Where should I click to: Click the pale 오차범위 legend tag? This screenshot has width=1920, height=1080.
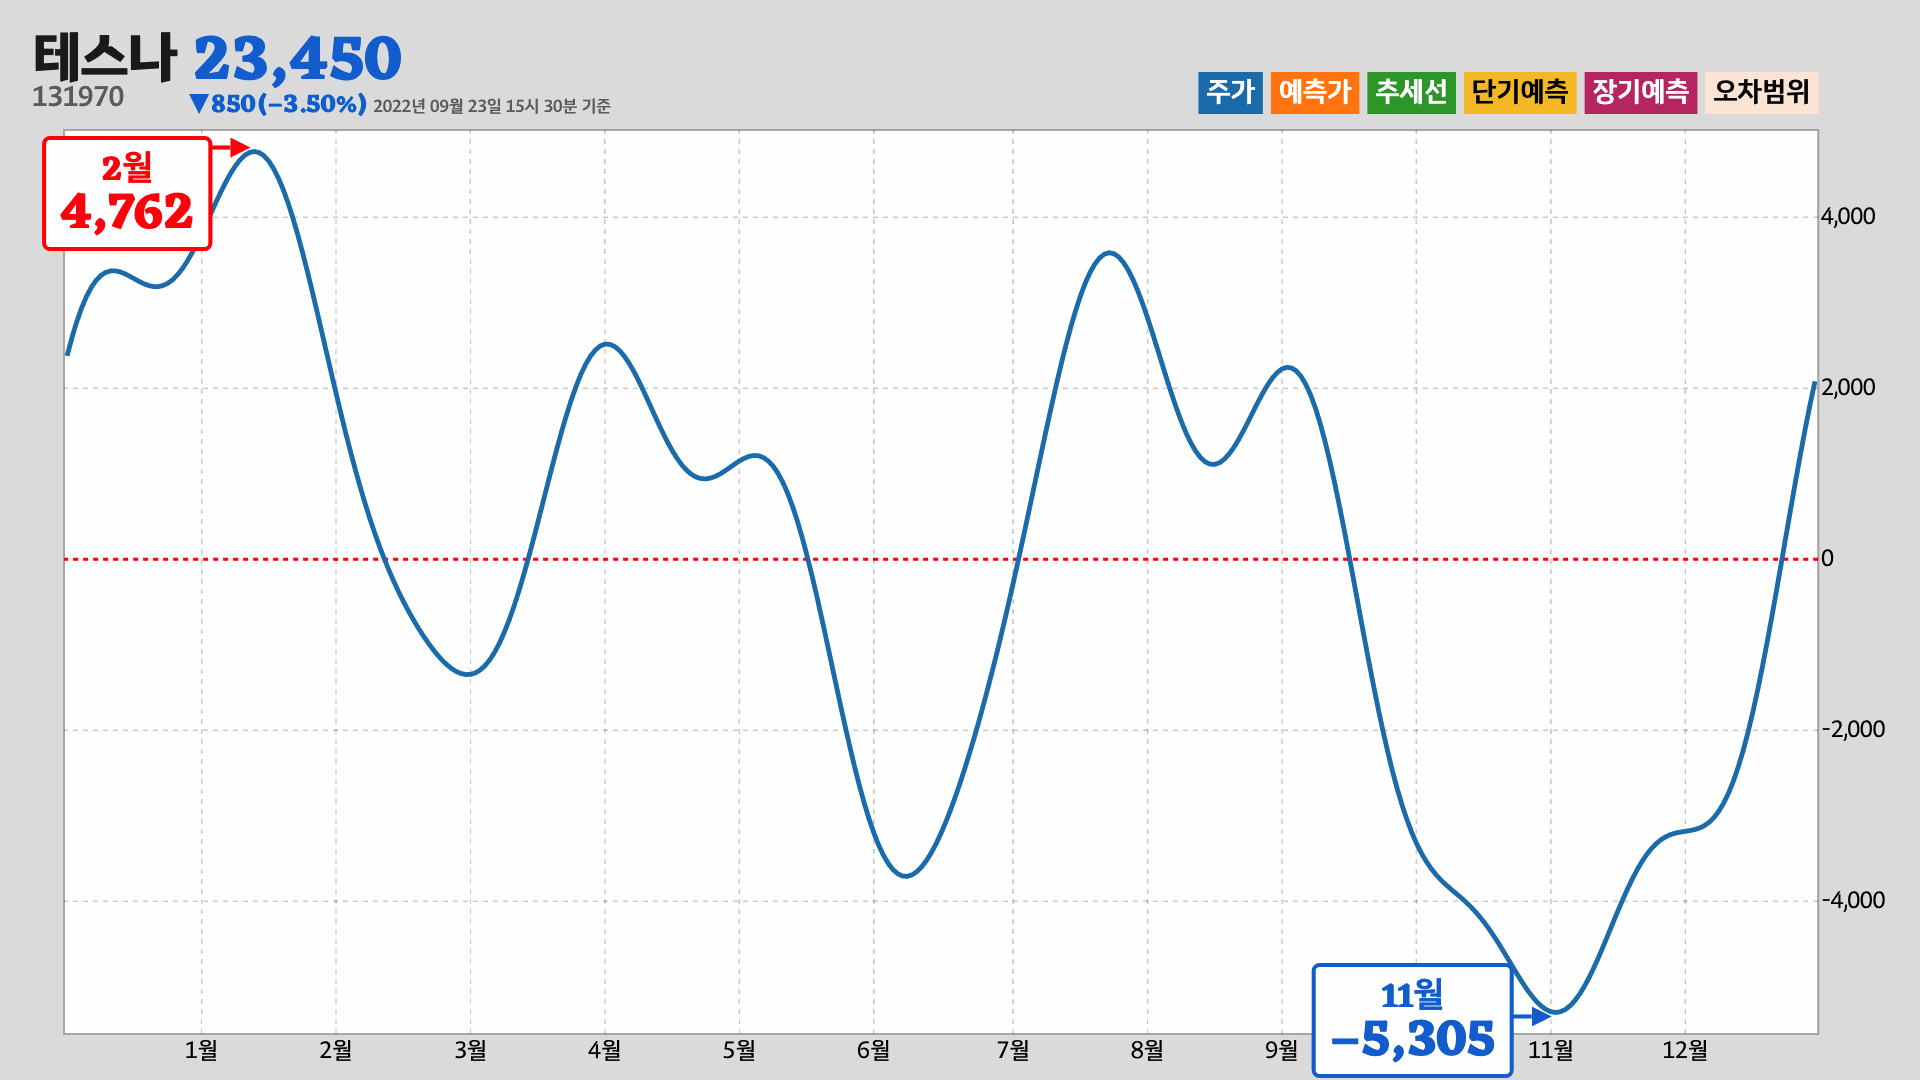click(1761, 92)
